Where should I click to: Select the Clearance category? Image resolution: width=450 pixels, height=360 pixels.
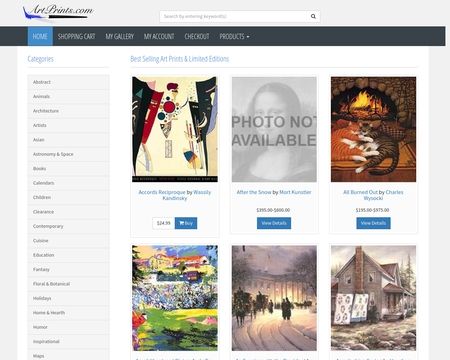pos(68,212)
